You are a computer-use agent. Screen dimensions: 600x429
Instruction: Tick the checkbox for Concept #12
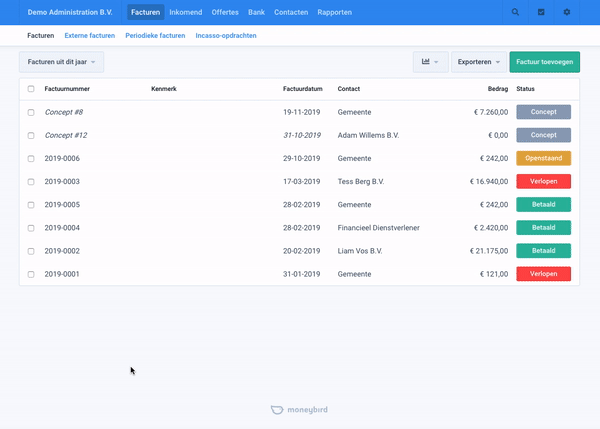31,135
